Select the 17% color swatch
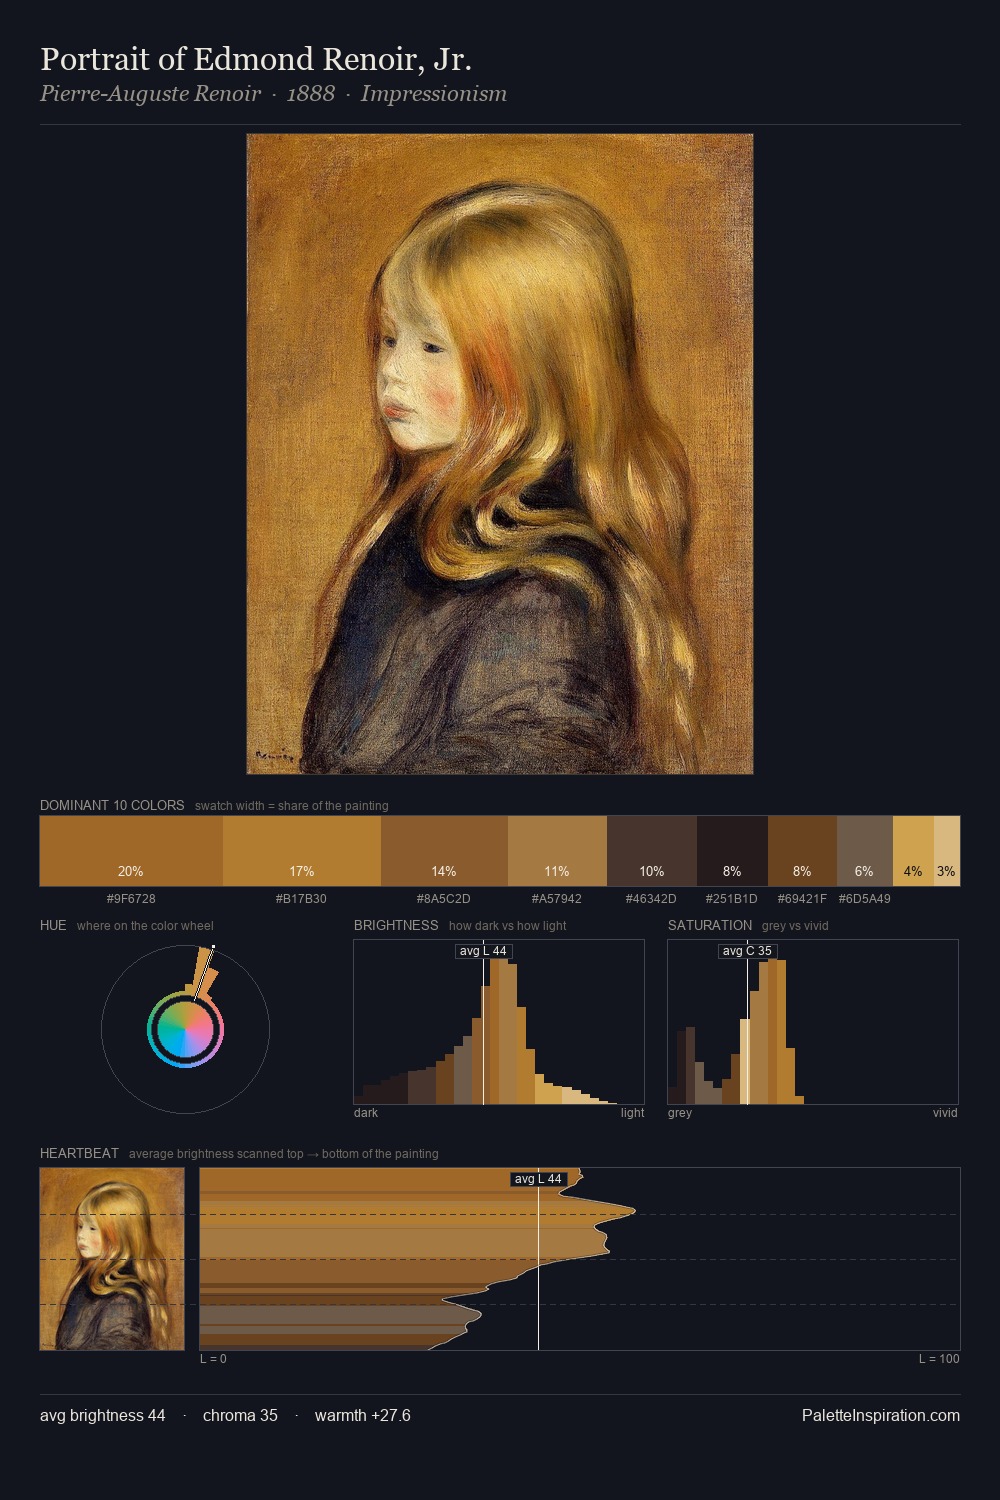The width and height of the screenshot is (1000, 1500). point(302,851)
